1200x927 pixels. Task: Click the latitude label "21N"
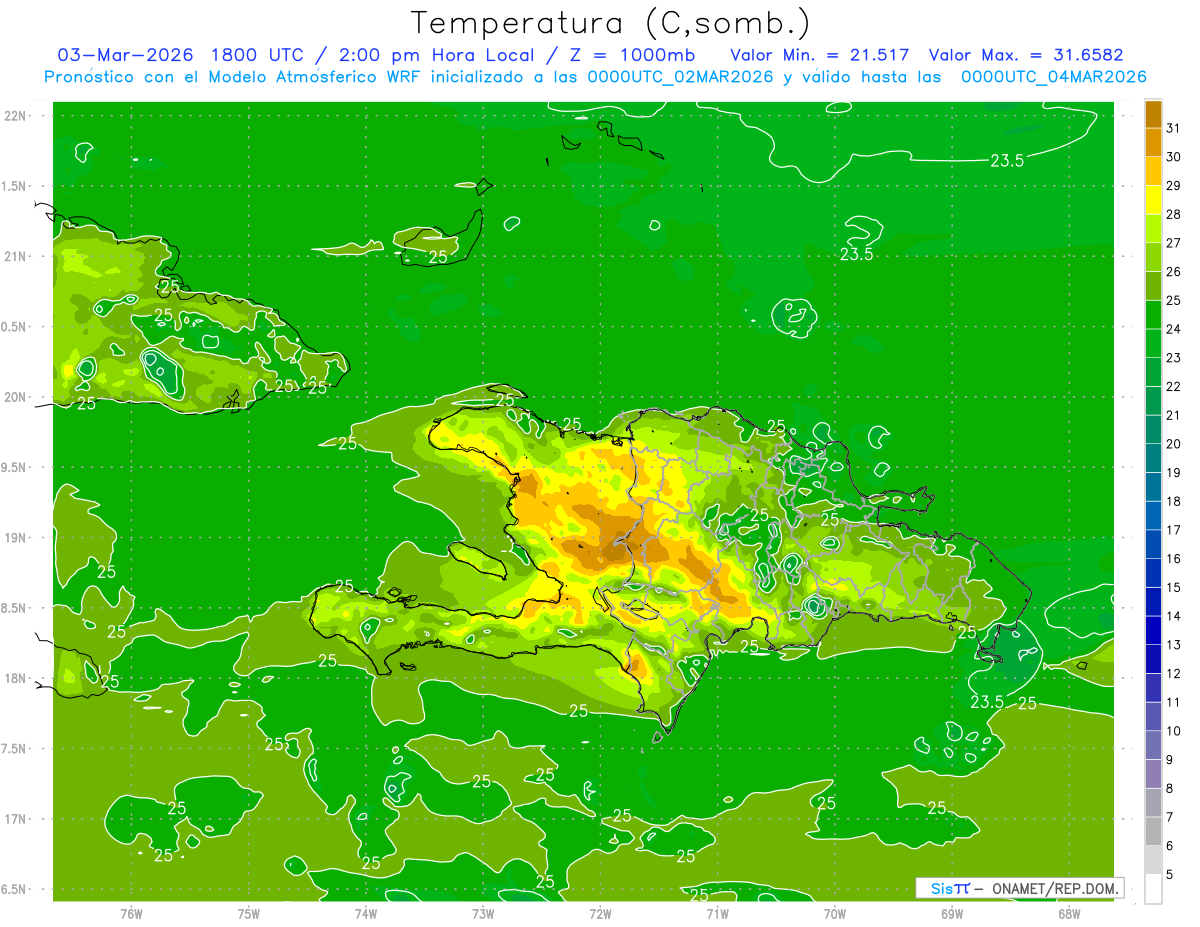coord(15,256)
